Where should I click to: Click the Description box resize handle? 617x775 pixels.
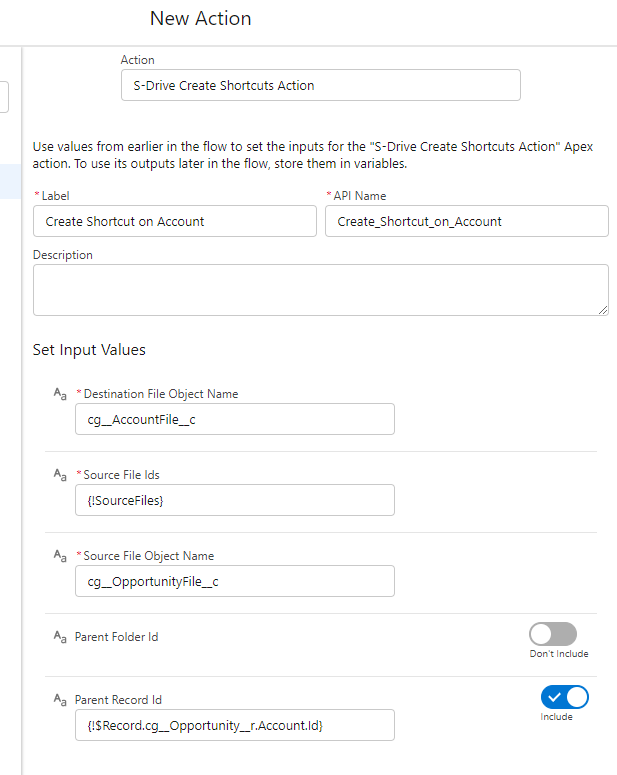coord(603,310)
